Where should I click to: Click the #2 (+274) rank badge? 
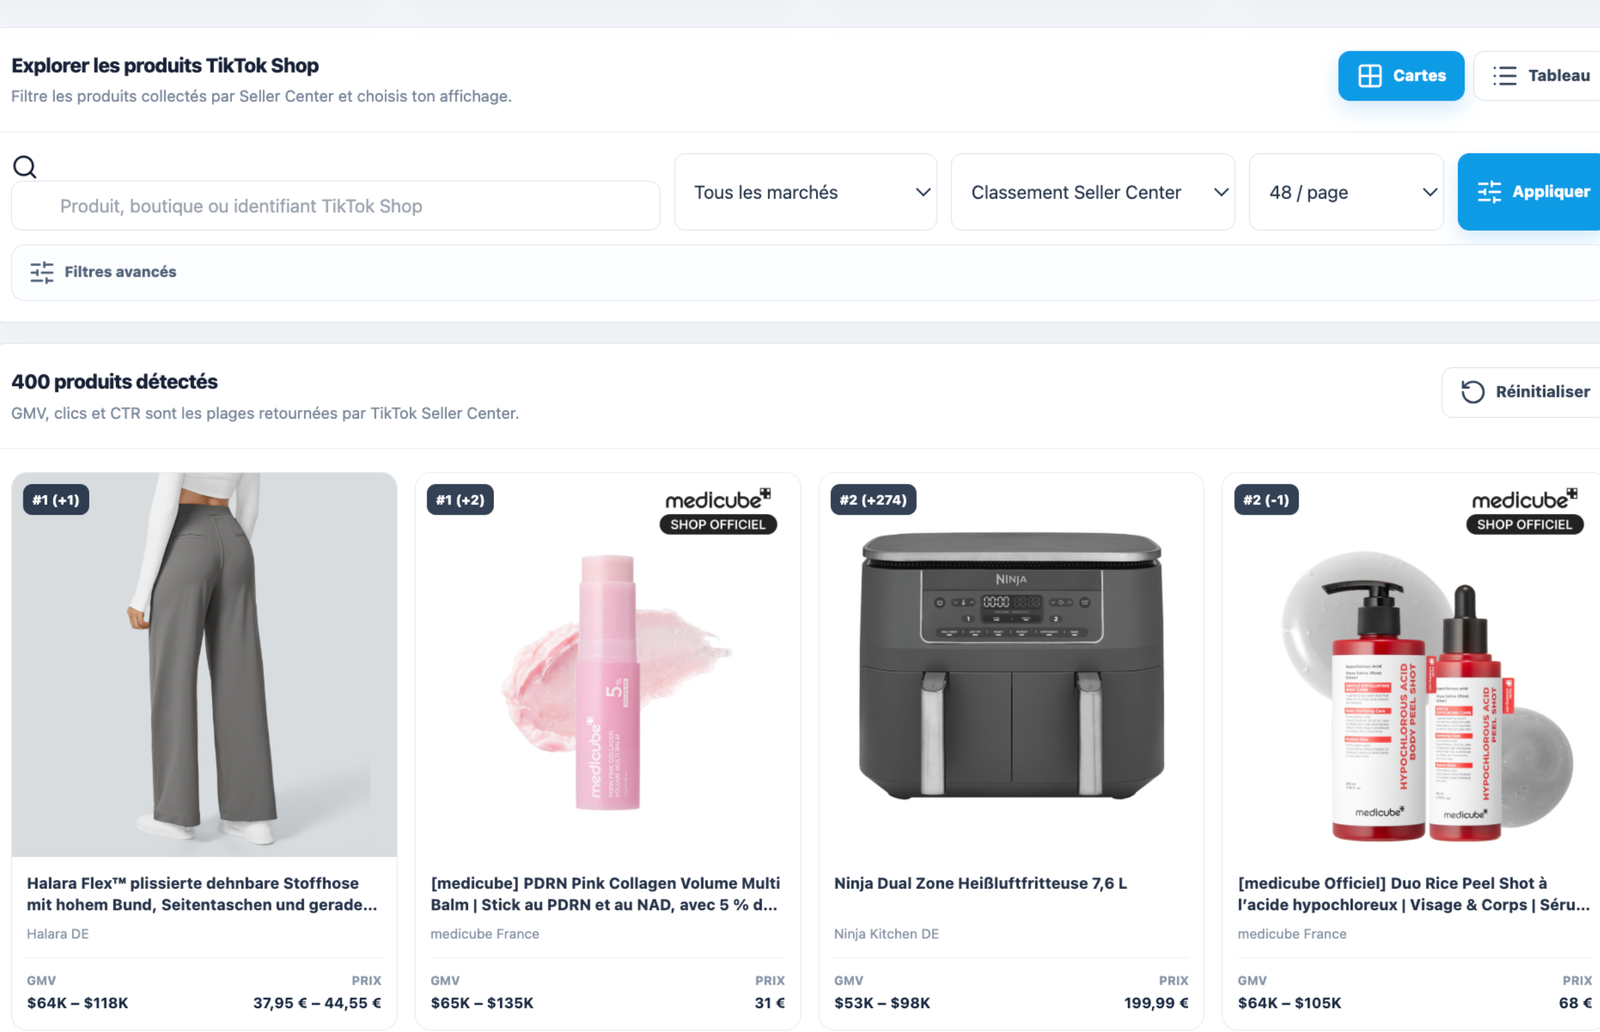click(873, 500)
